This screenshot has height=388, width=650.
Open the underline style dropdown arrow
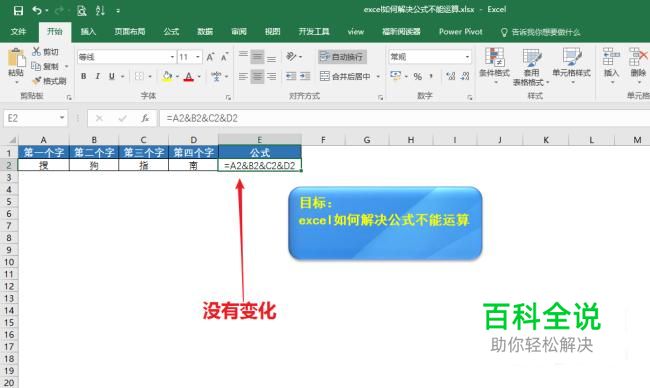pos(123,77)
